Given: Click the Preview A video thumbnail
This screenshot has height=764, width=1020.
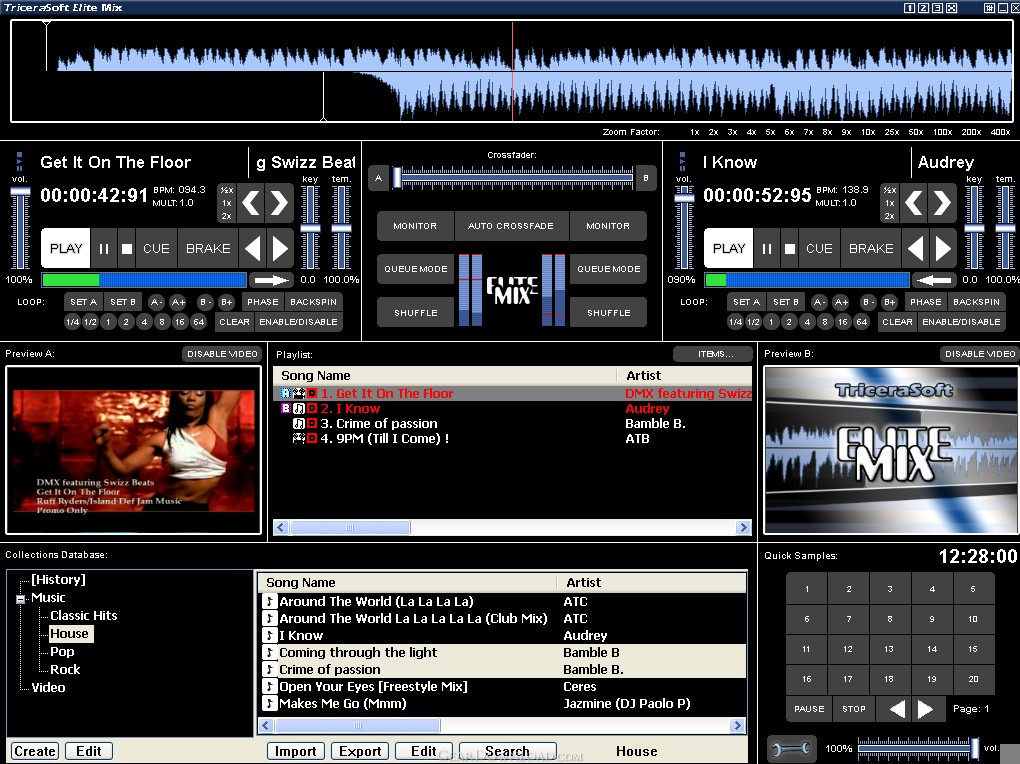Looking at the screenshot, I should tap(133, 450).
